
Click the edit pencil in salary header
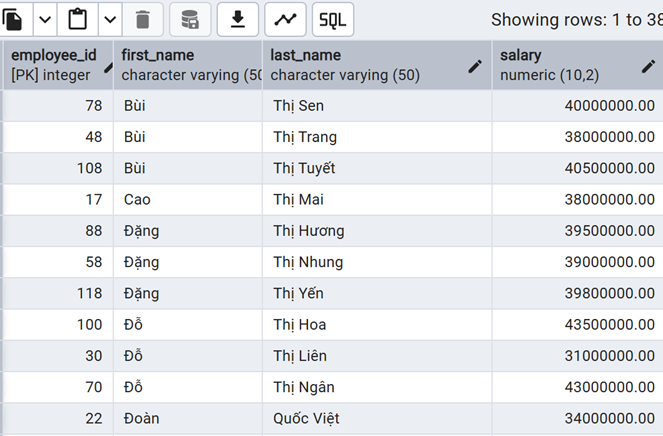[x=648, y=66]
